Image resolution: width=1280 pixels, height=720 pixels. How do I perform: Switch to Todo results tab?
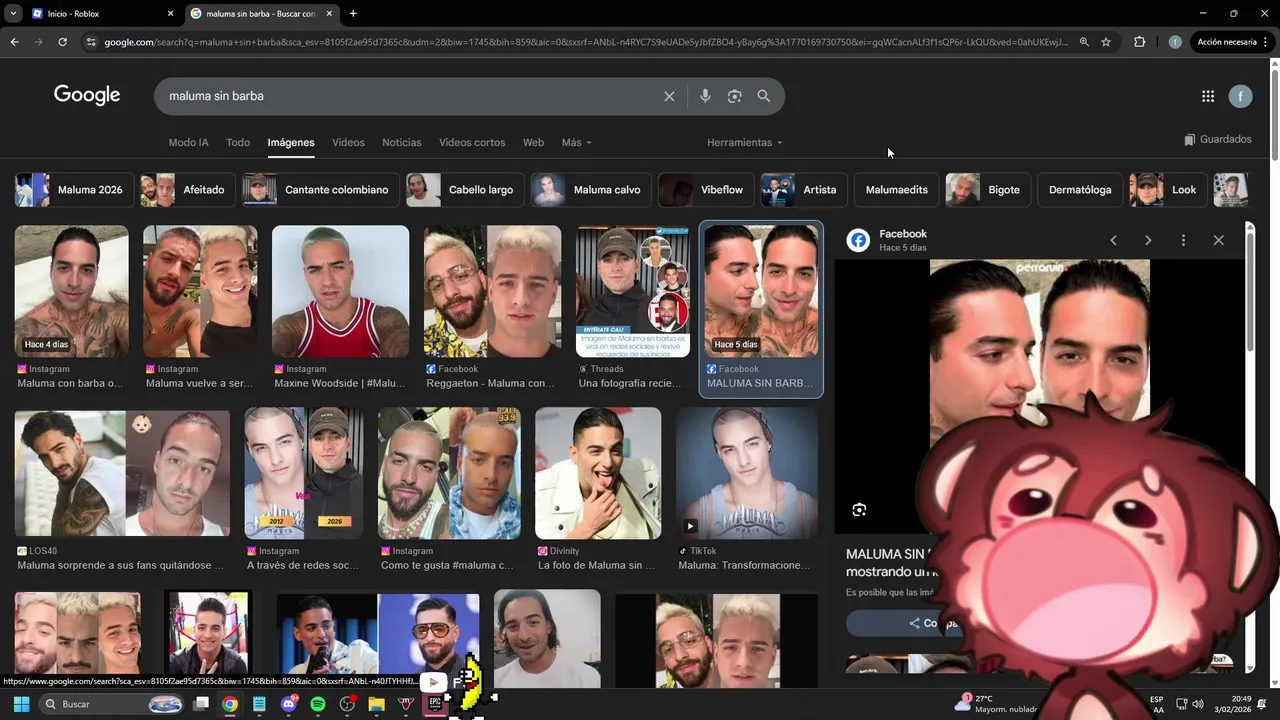tap(238, 142)
